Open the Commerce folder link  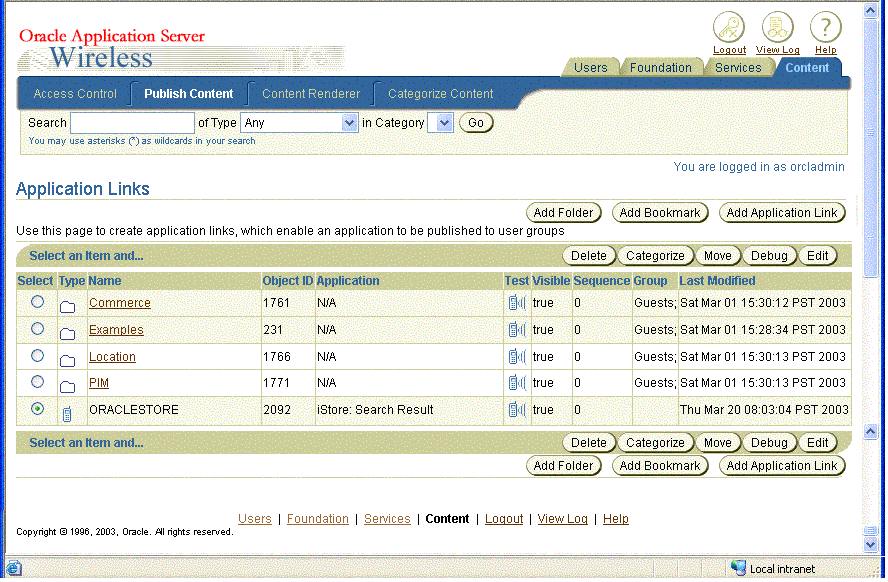tap(119, 303)
